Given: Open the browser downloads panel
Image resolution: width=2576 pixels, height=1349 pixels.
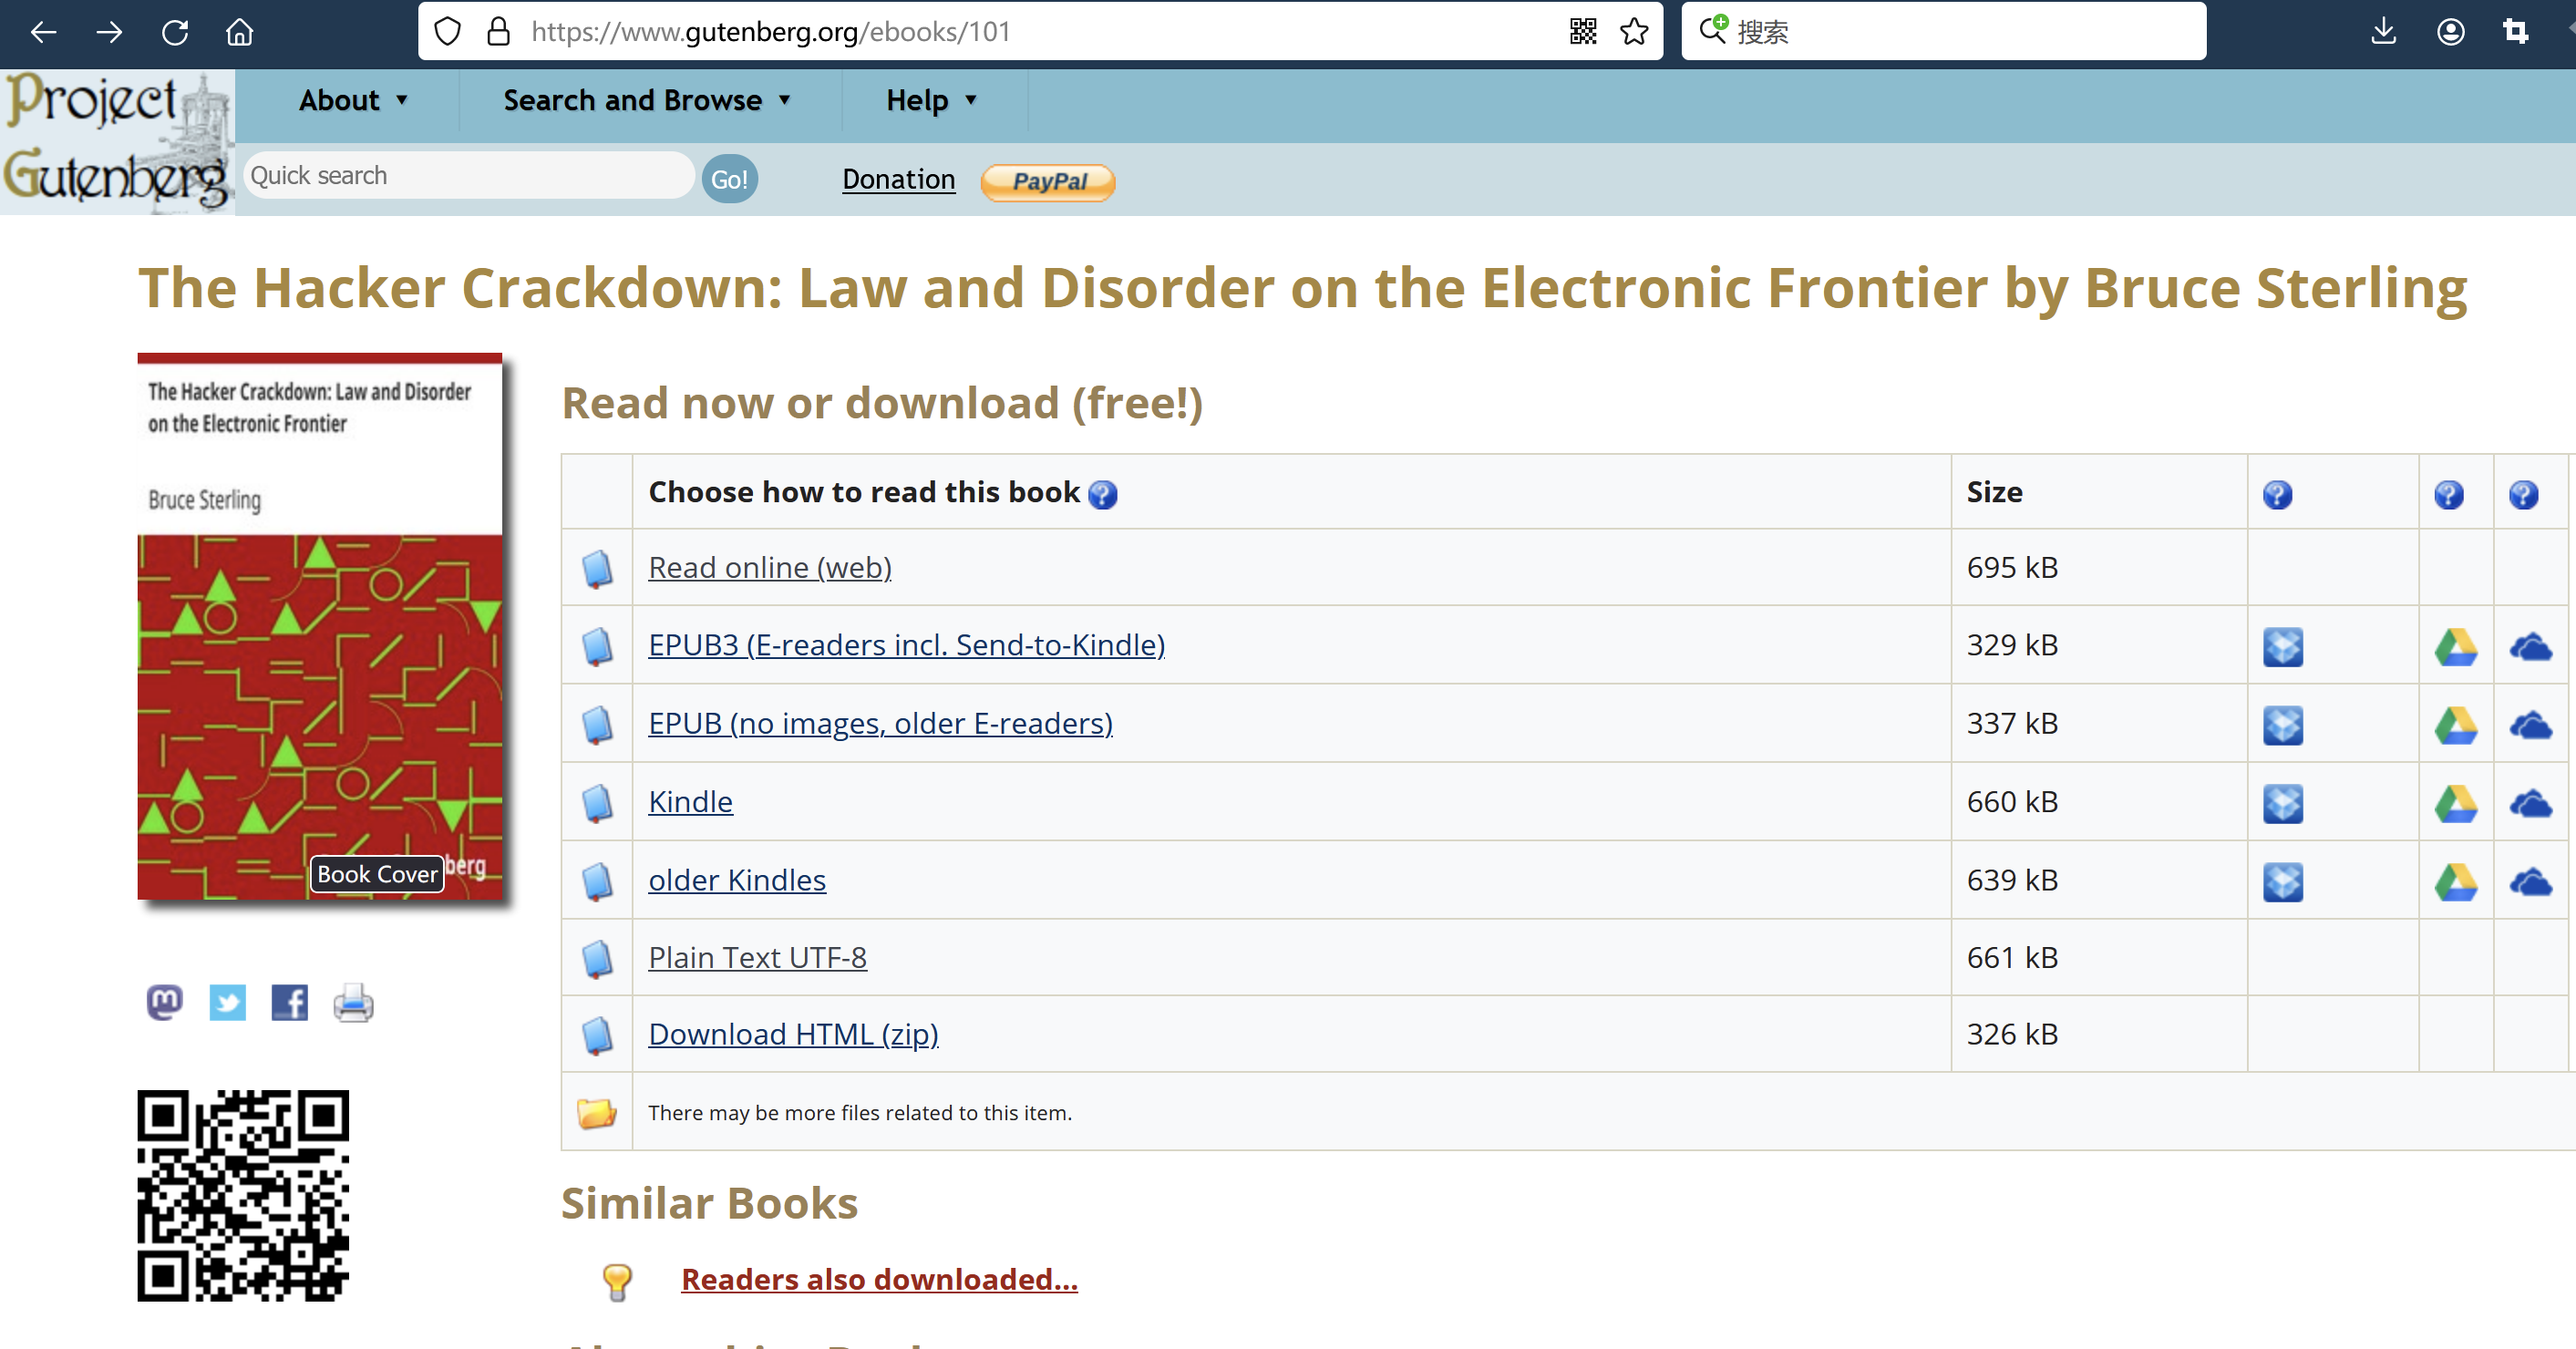Looking at the screenshot, I should tap(2384, 32).
